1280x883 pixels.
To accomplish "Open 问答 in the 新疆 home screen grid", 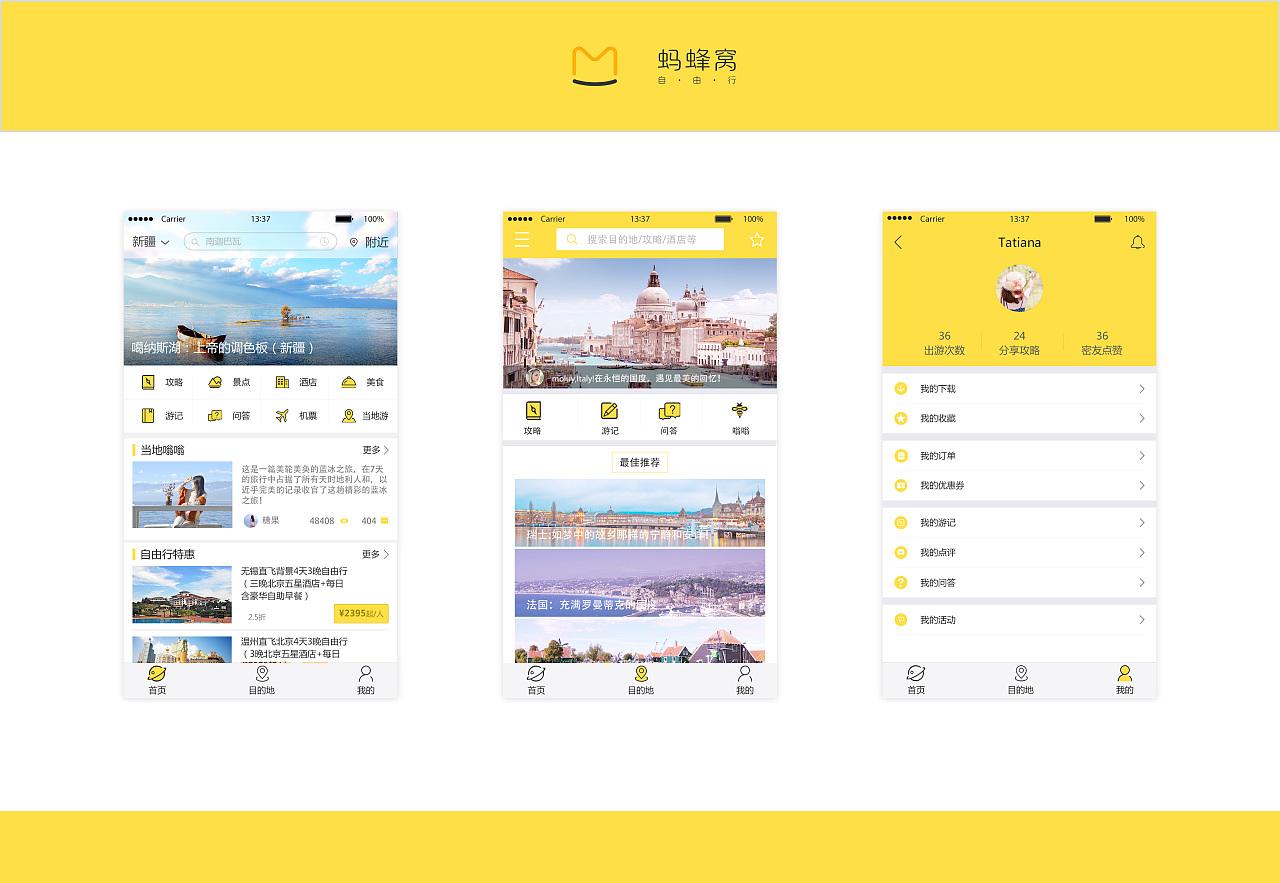I will 229,415.
